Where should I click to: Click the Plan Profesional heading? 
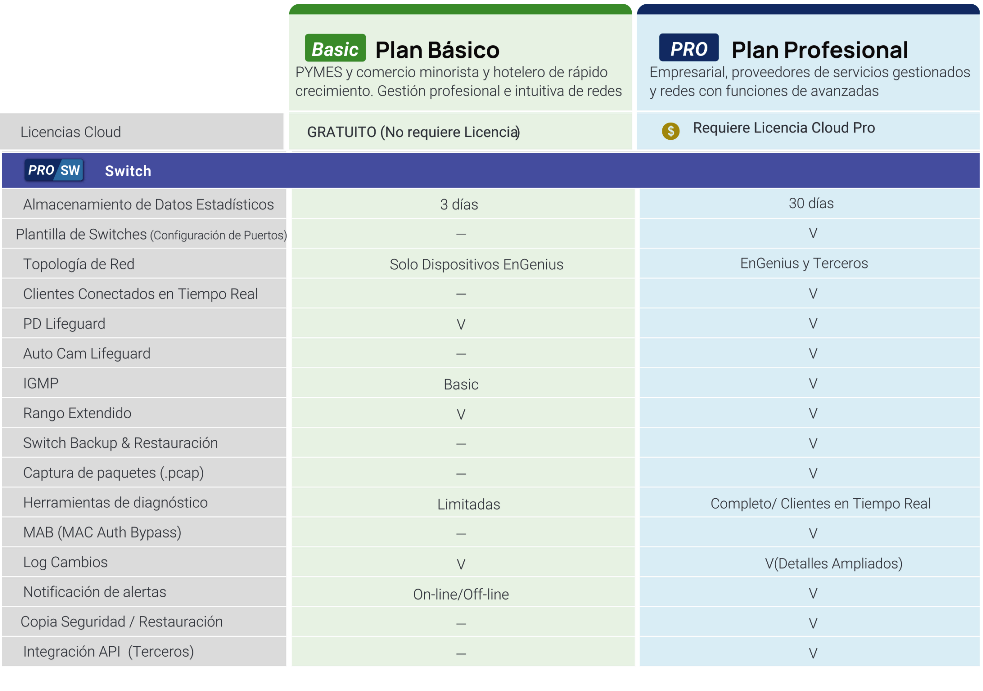click(819, 50)
